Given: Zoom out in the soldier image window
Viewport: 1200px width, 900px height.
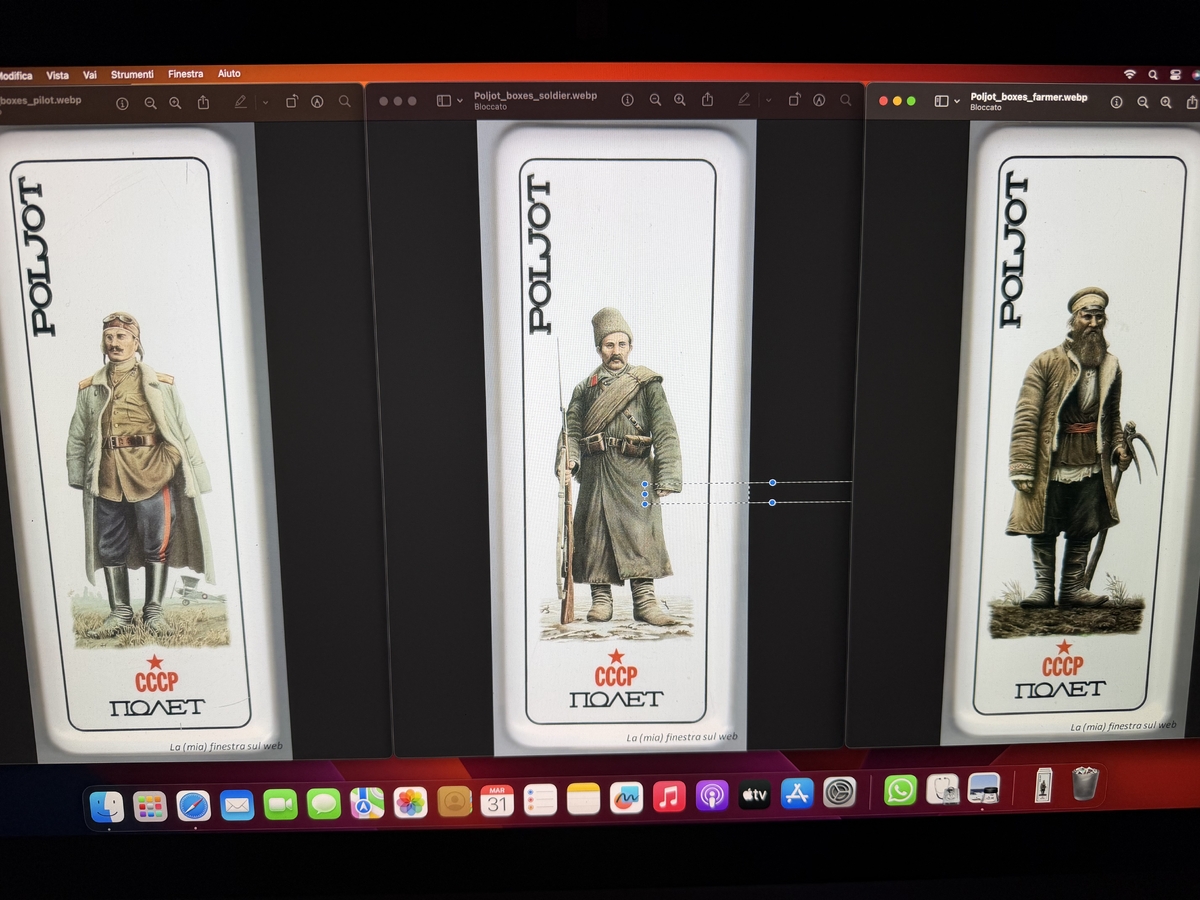Looking at the screenshot, I should click(655, 100).
